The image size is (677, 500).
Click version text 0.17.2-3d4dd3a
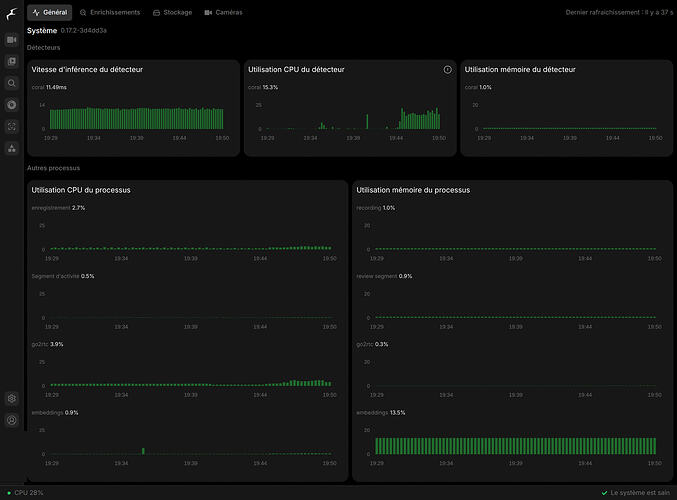83,31
